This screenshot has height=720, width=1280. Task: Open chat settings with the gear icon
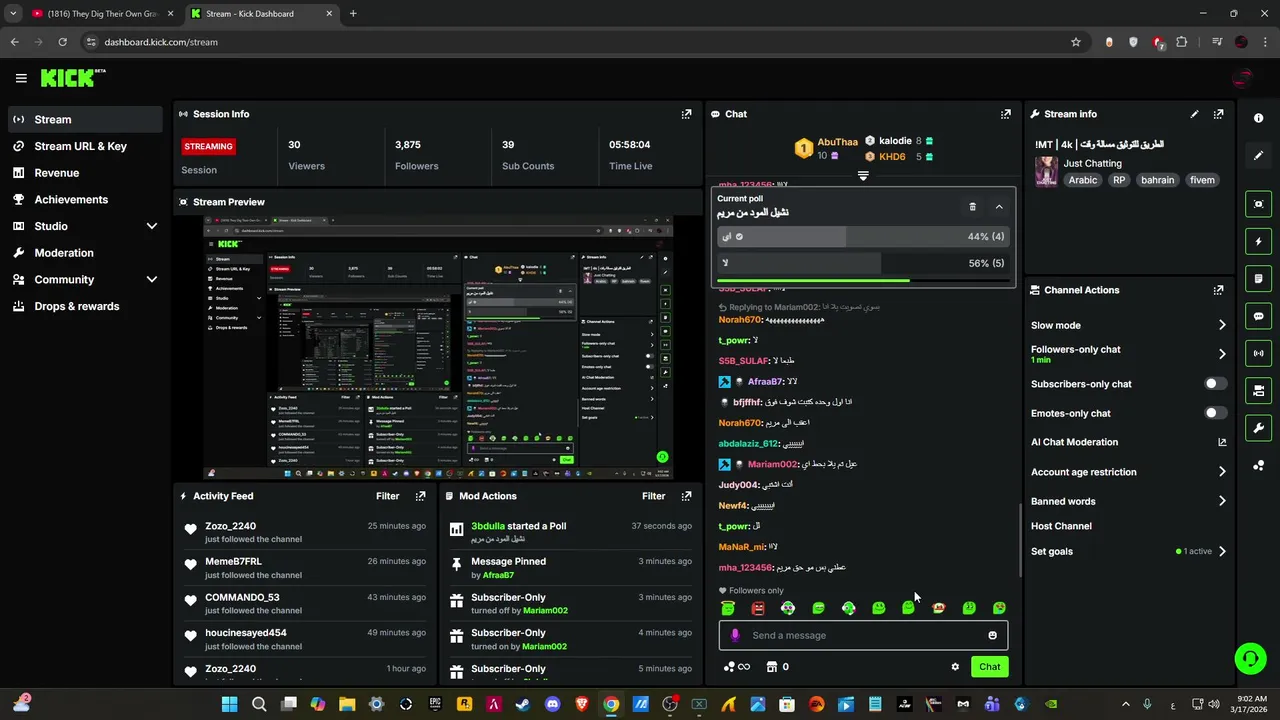(x=955, y=667)
